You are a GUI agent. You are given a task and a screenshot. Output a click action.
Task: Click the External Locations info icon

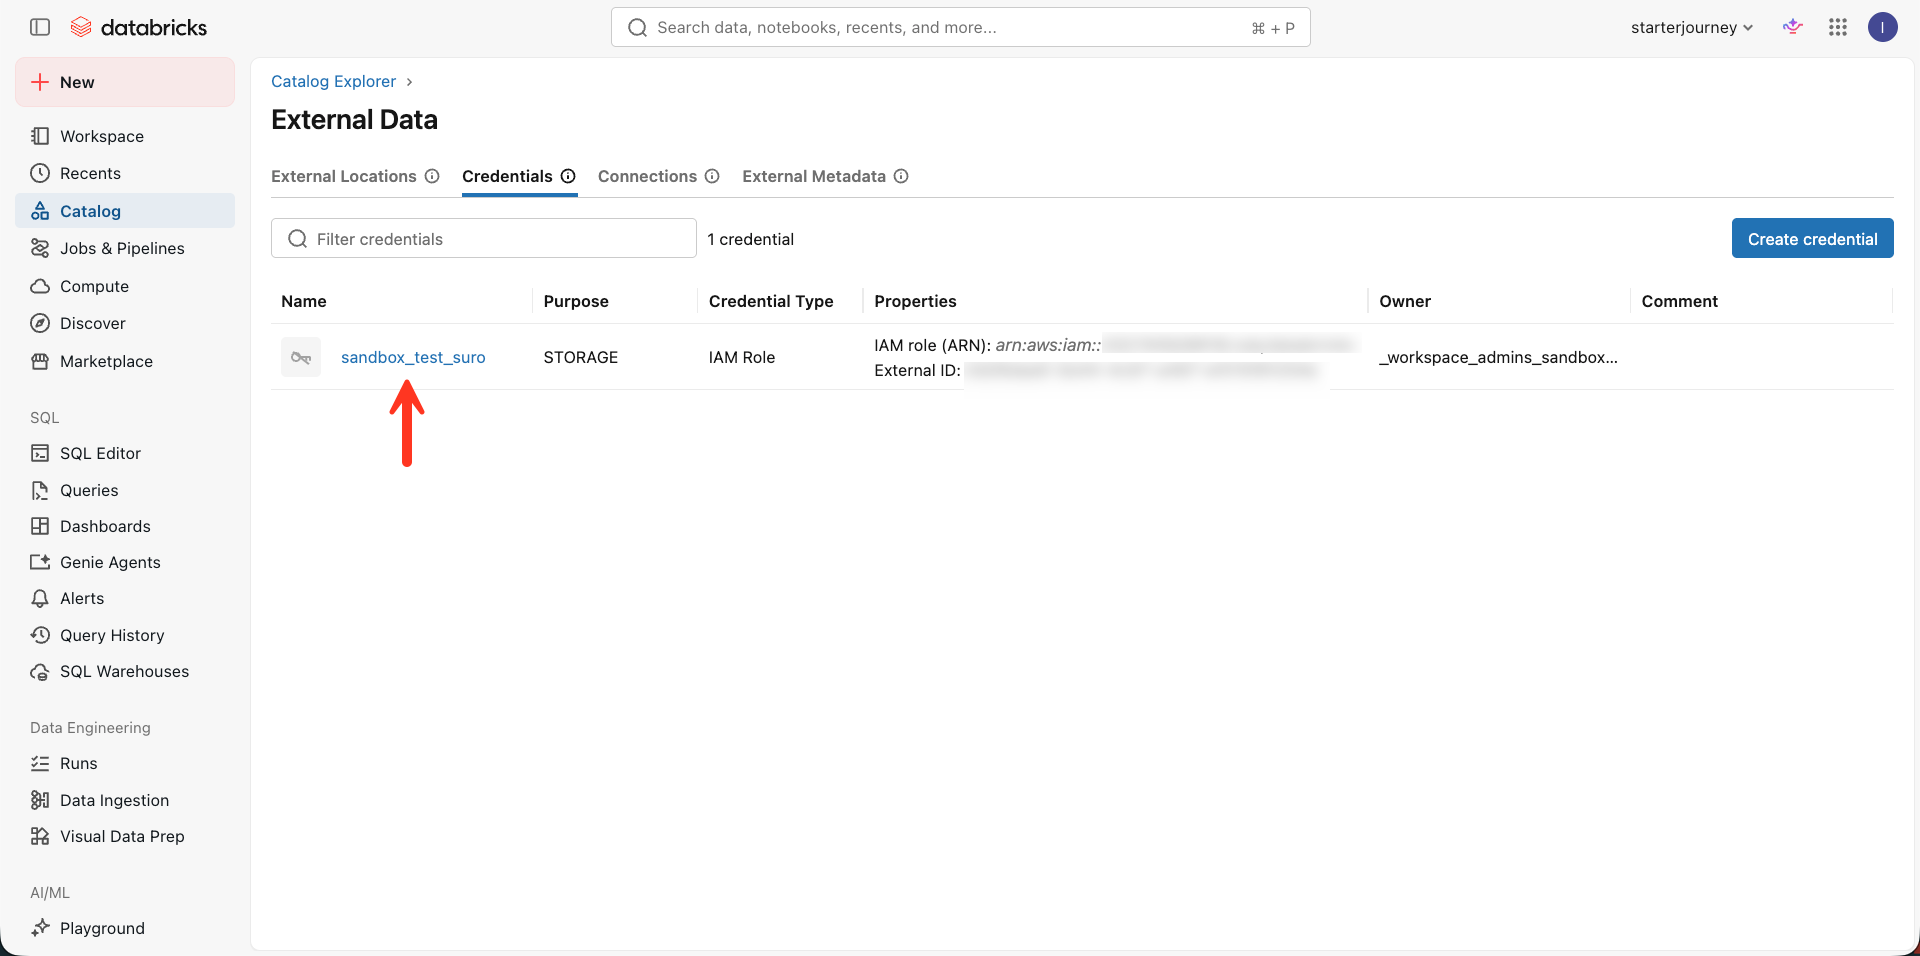pyautogui.click(x=432, y=176)
